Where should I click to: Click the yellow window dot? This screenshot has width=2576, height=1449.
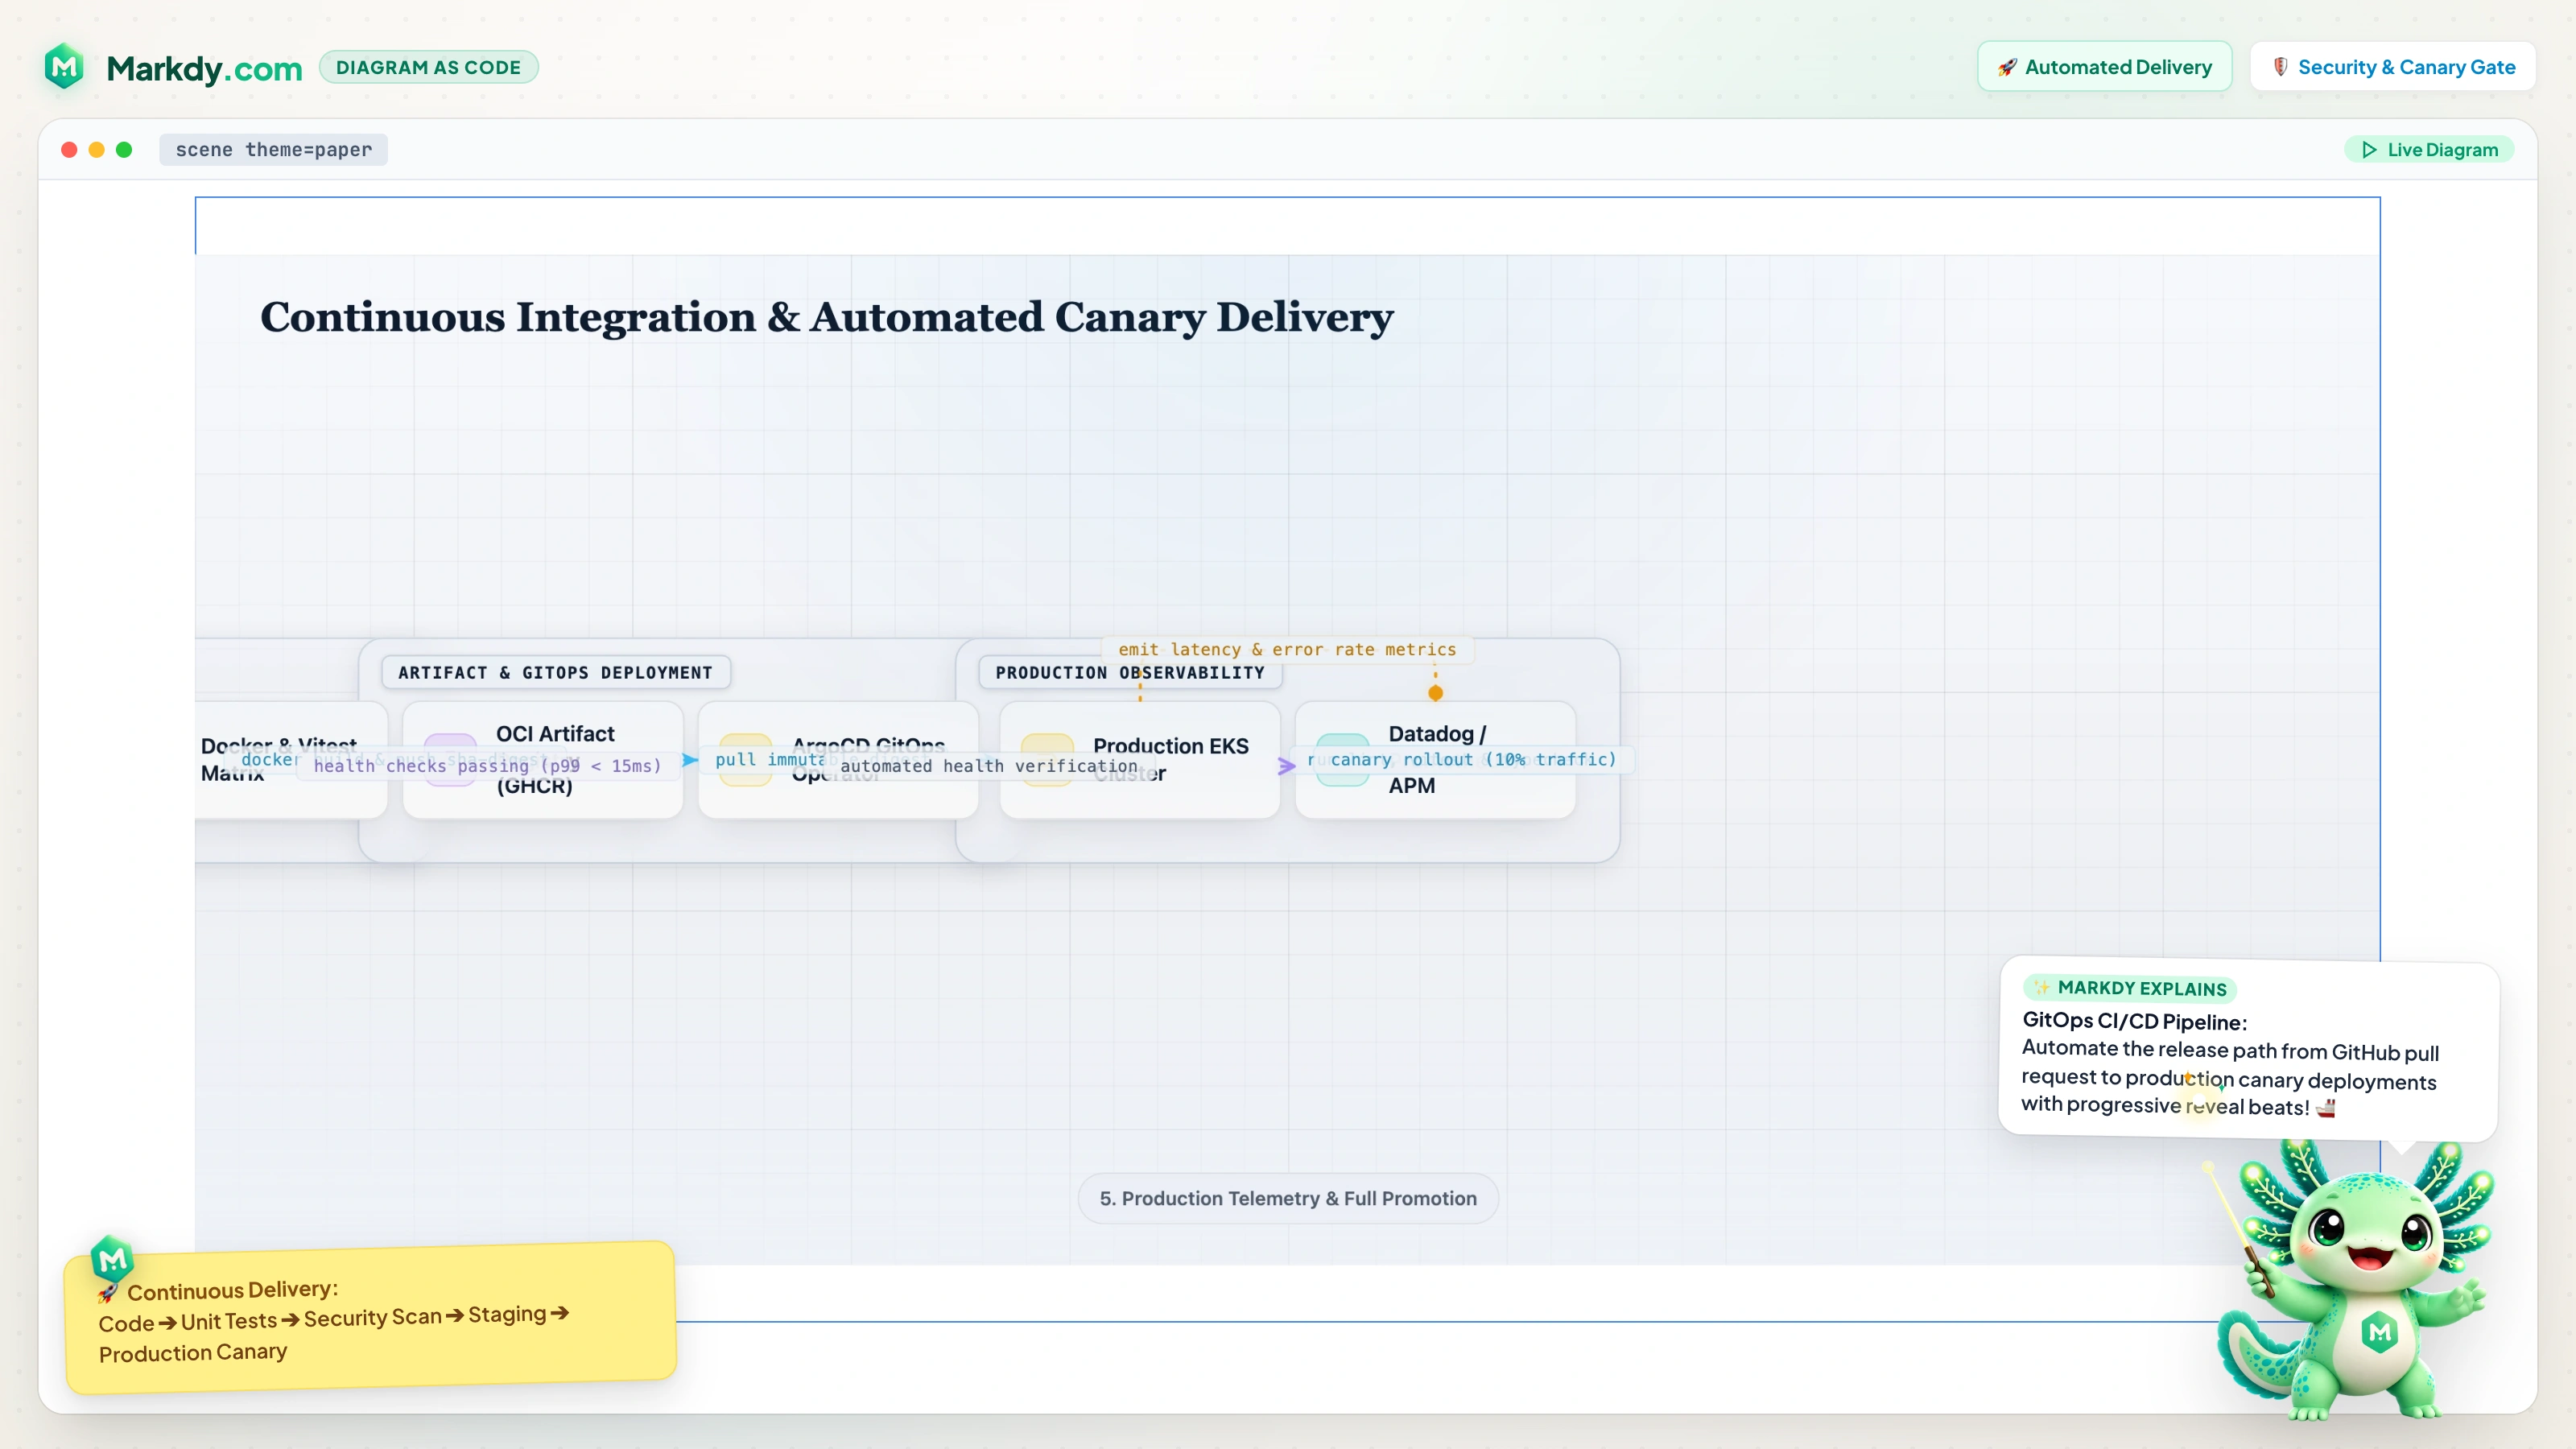pos(97,150)
